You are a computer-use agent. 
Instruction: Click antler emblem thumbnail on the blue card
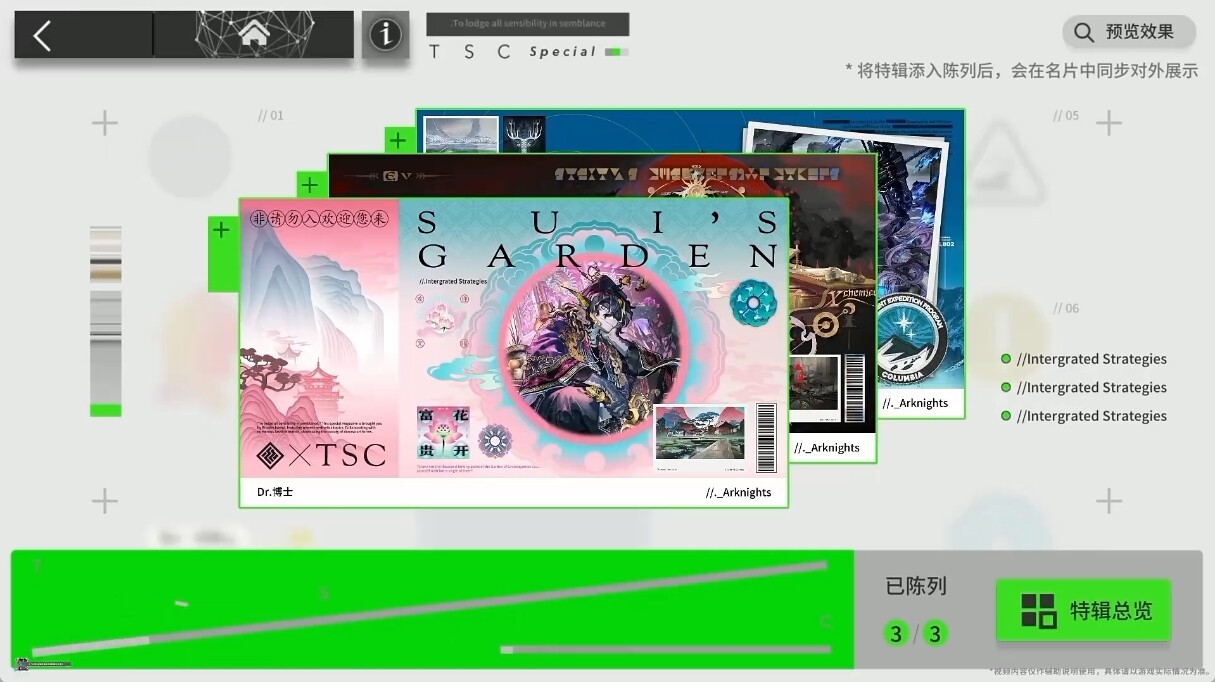pos(524,133)
